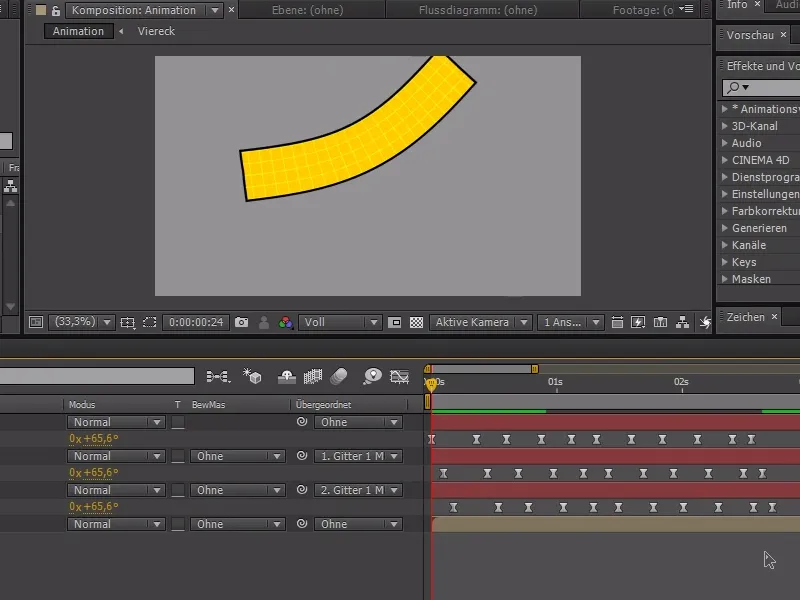Switch to the Footage tab
Image resolution: width=800 pixels, height=600 pixels.
pos(643,10)
